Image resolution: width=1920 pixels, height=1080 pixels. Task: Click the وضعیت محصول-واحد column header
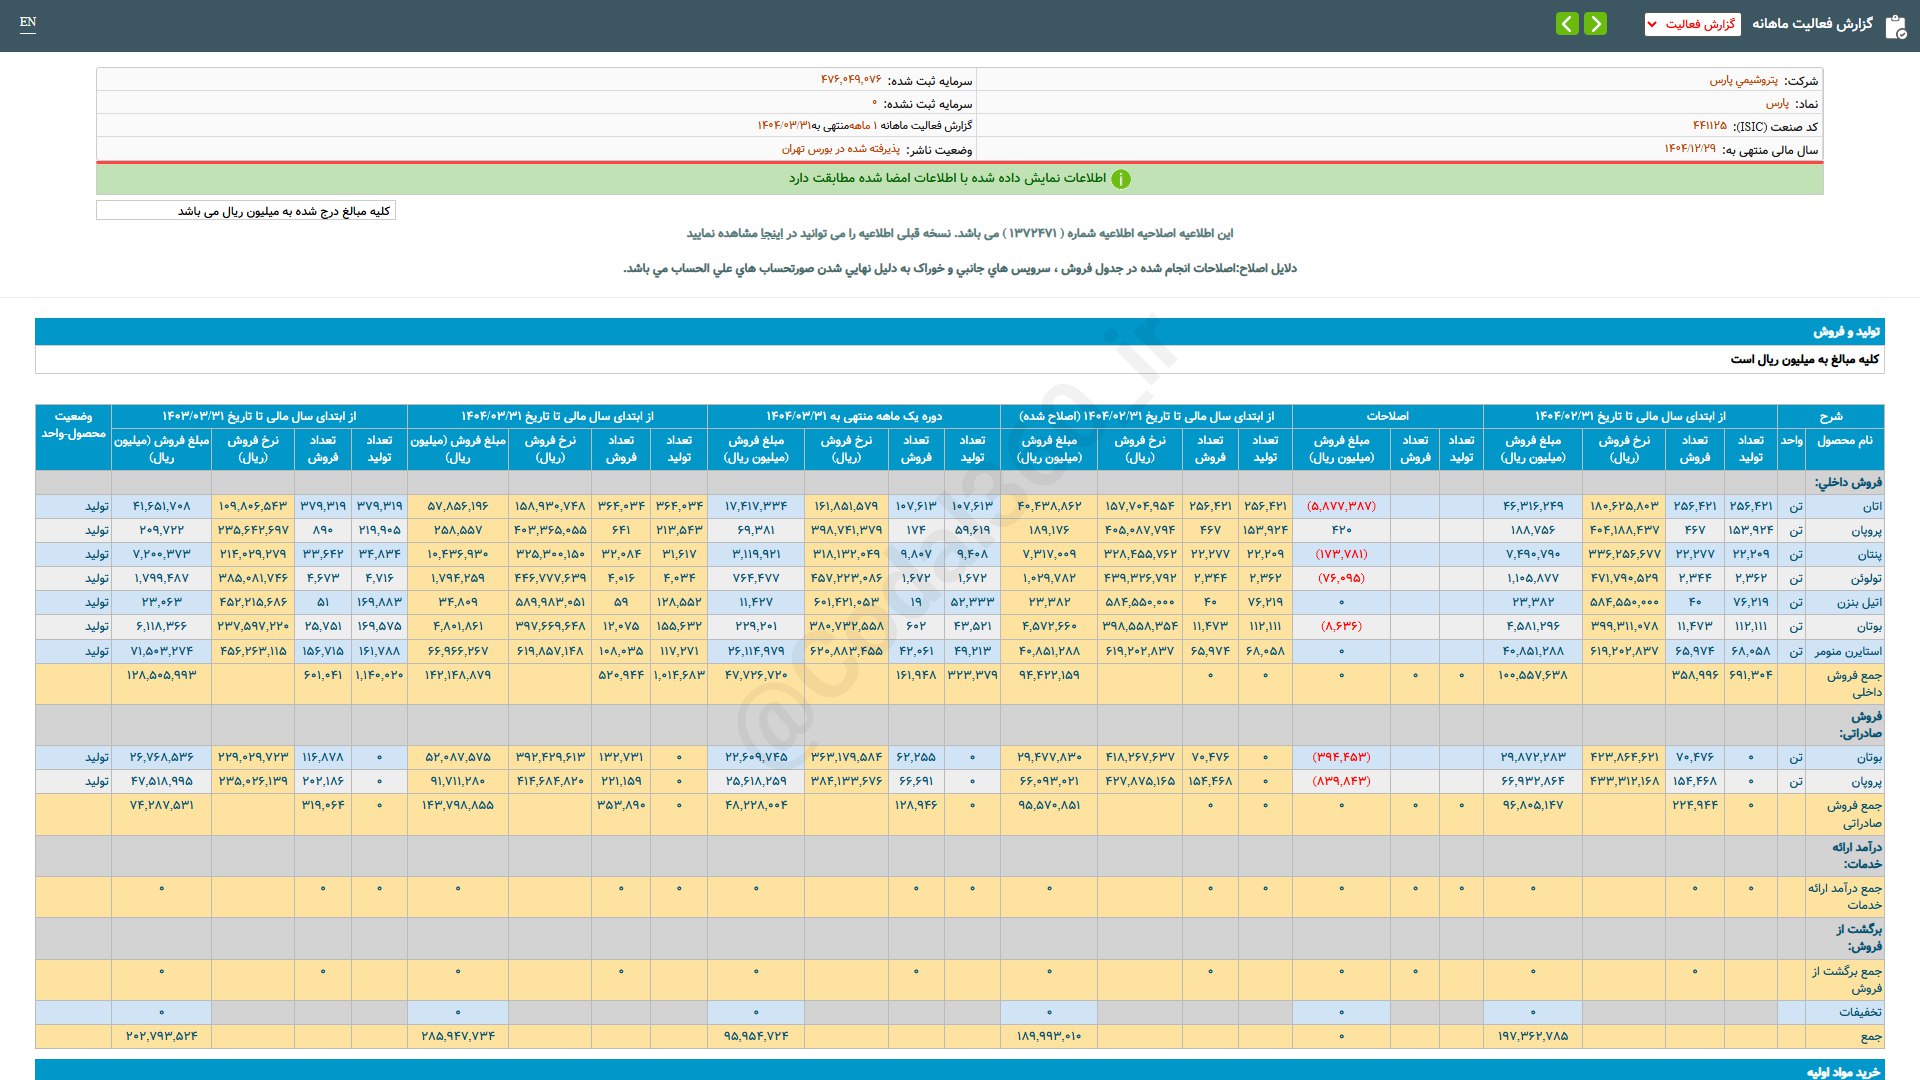[74, 425]
